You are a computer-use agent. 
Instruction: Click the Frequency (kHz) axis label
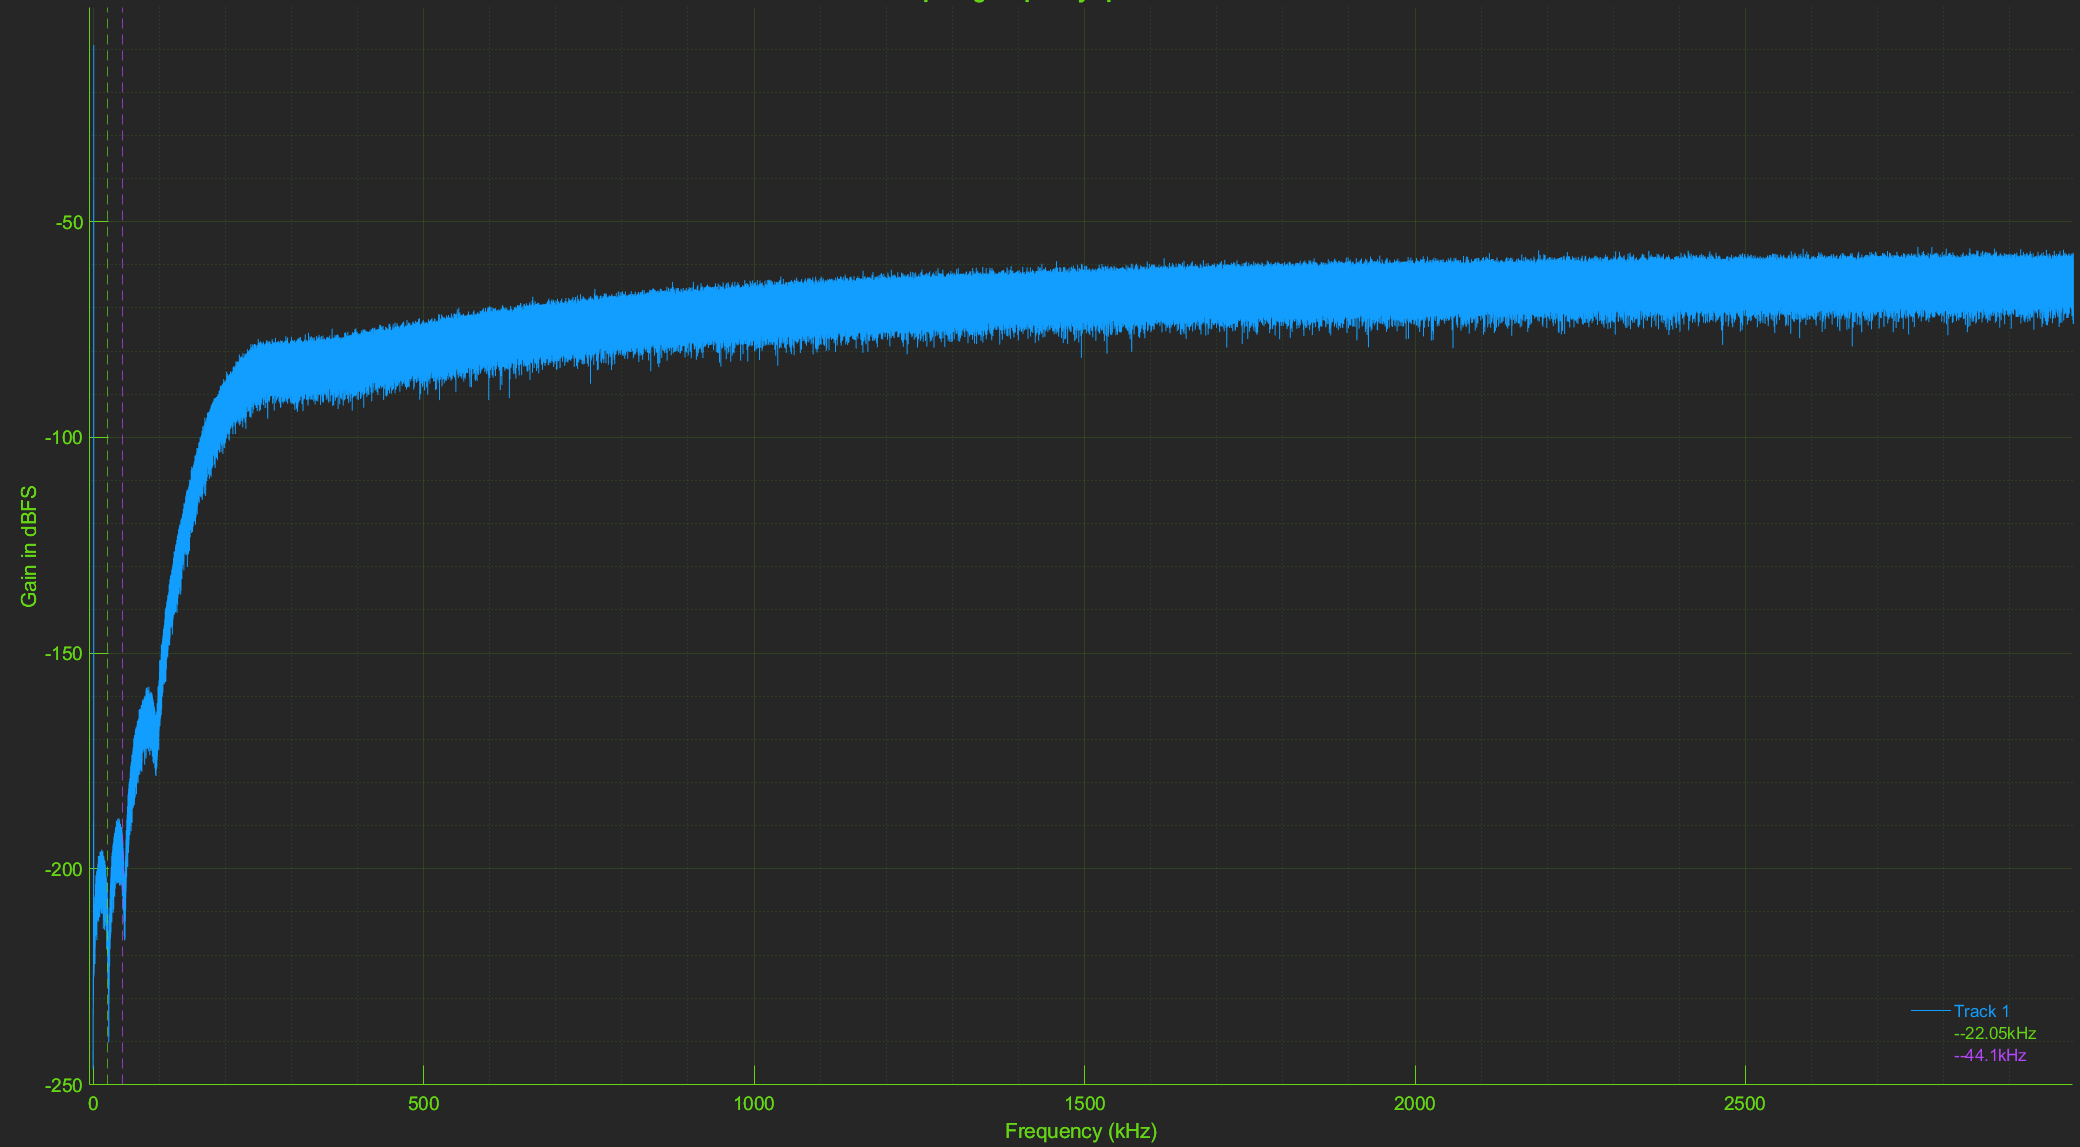[x=1080, y=1131]
